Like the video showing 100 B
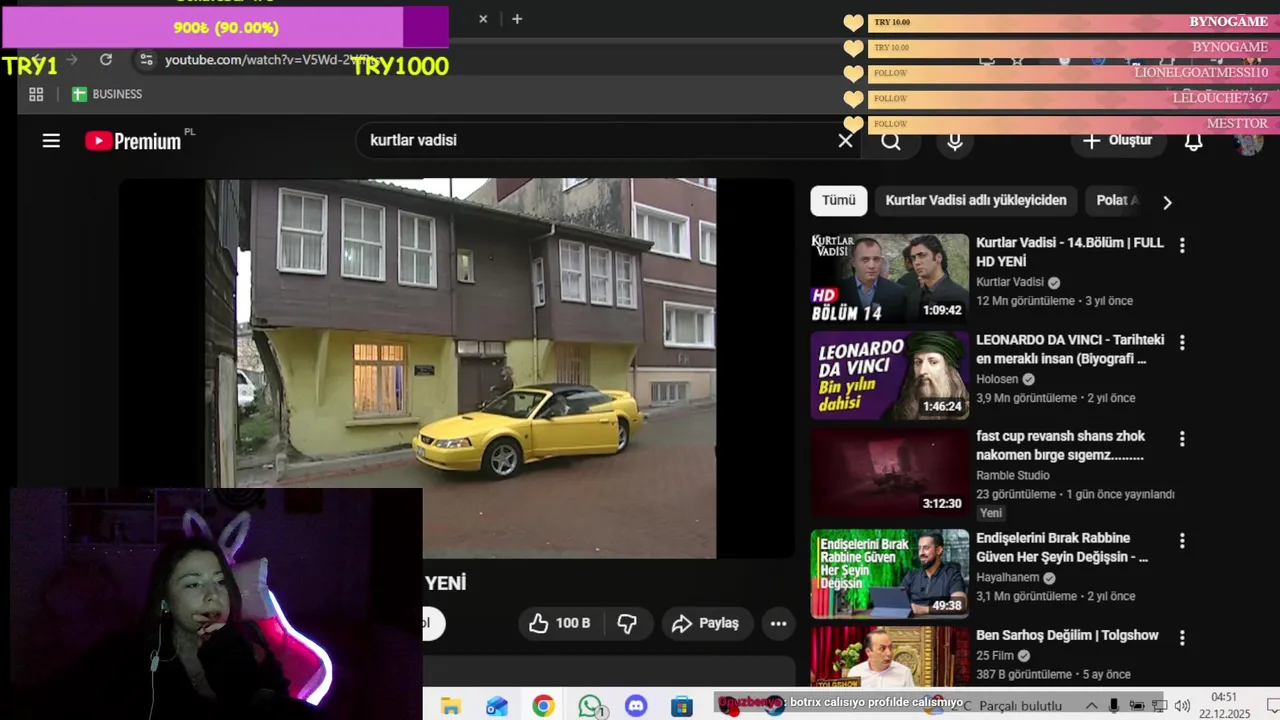Image resolution: width=1280 pixels, height=720 pixels. (x=559, y=623)
